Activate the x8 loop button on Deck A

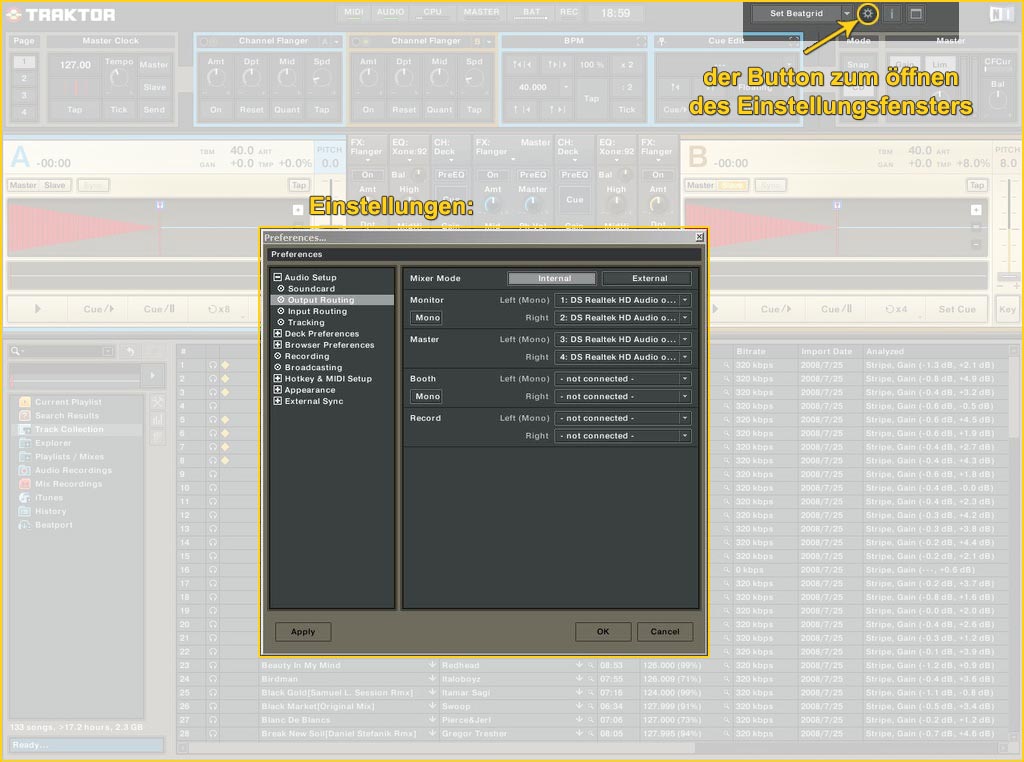pos(219,309)
